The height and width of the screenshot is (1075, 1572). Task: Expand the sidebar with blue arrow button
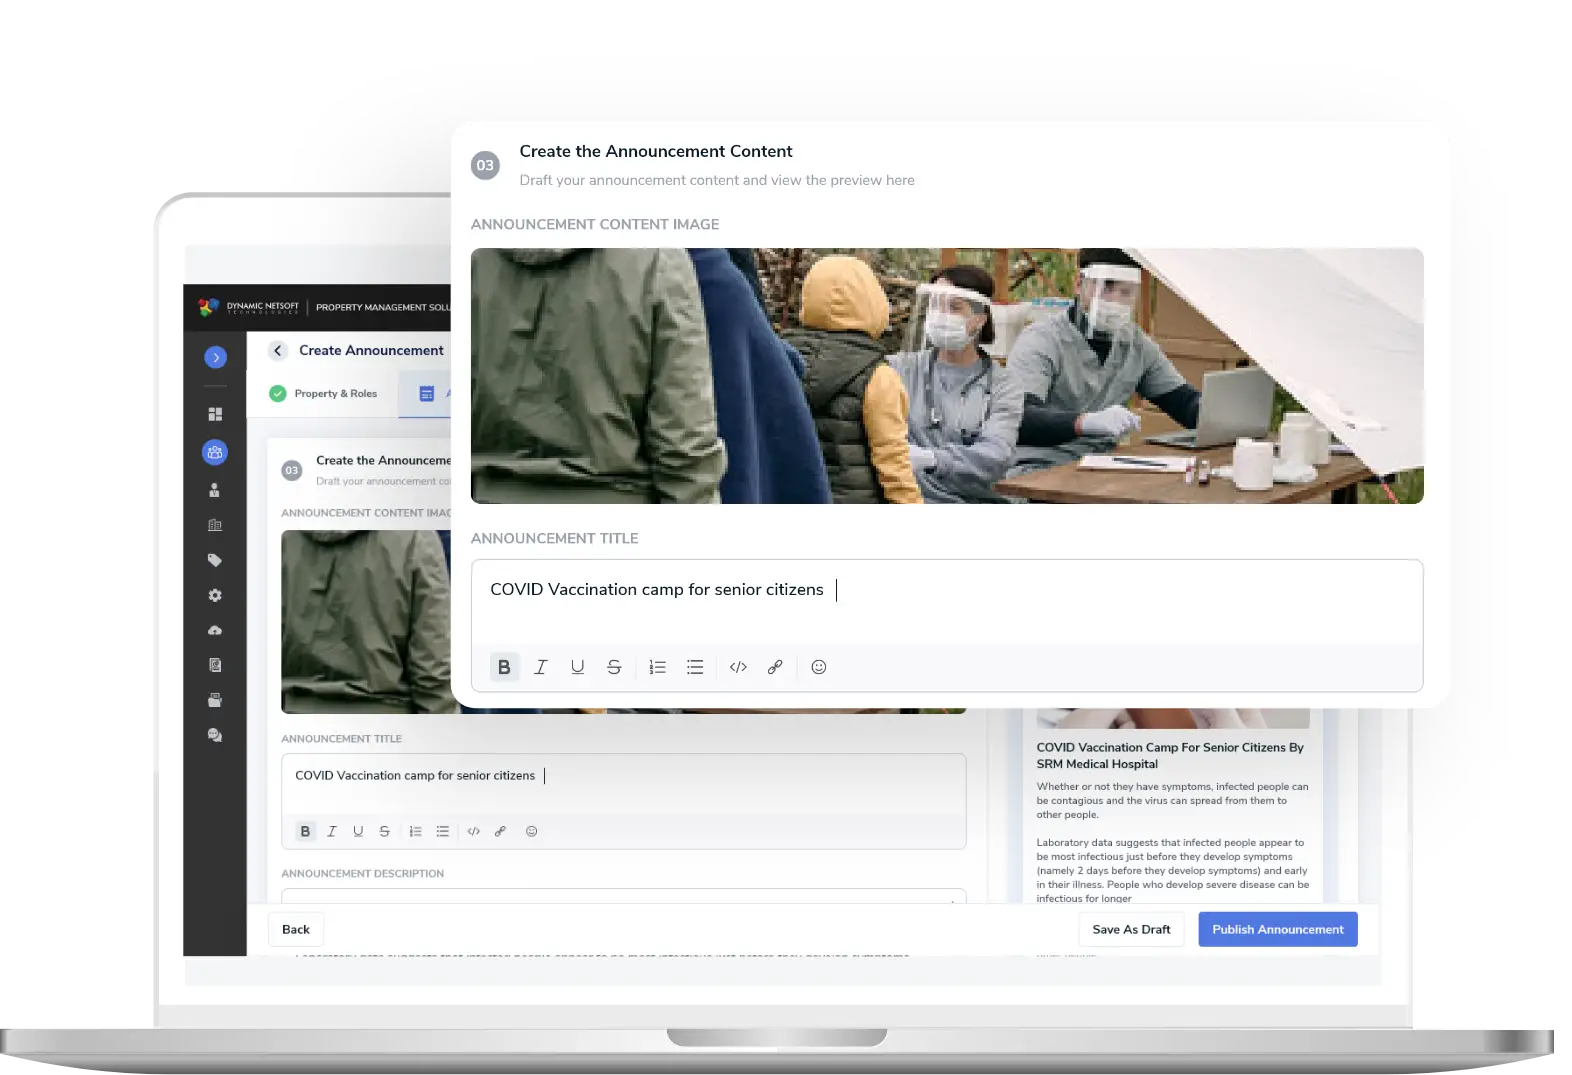(x=215, y=357)
